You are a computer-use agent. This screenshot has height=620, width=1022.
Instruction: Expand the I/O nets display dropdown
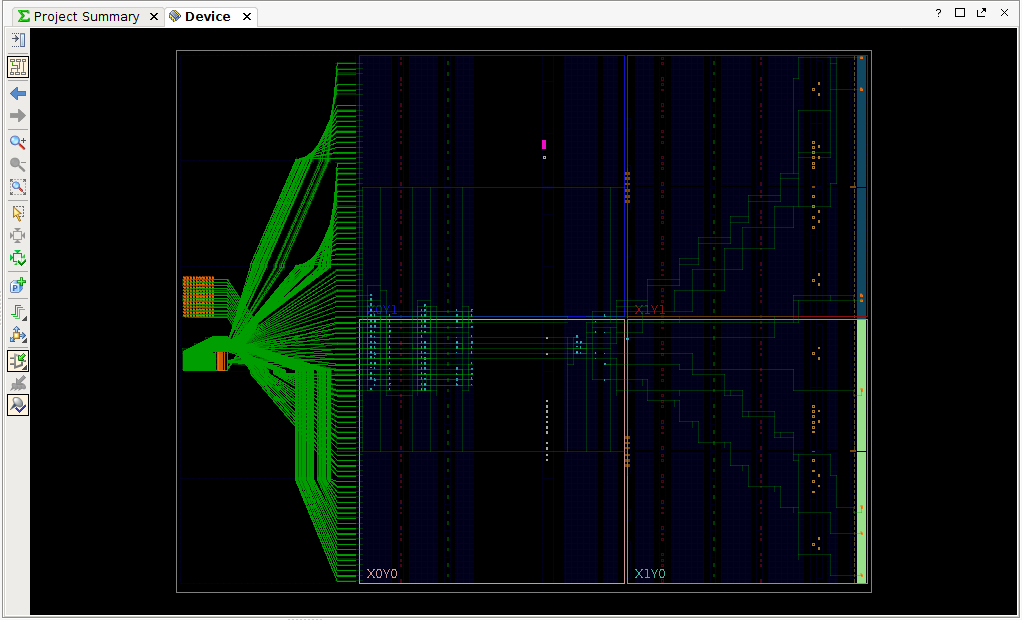pyautogui.click(x=18, y=335)
